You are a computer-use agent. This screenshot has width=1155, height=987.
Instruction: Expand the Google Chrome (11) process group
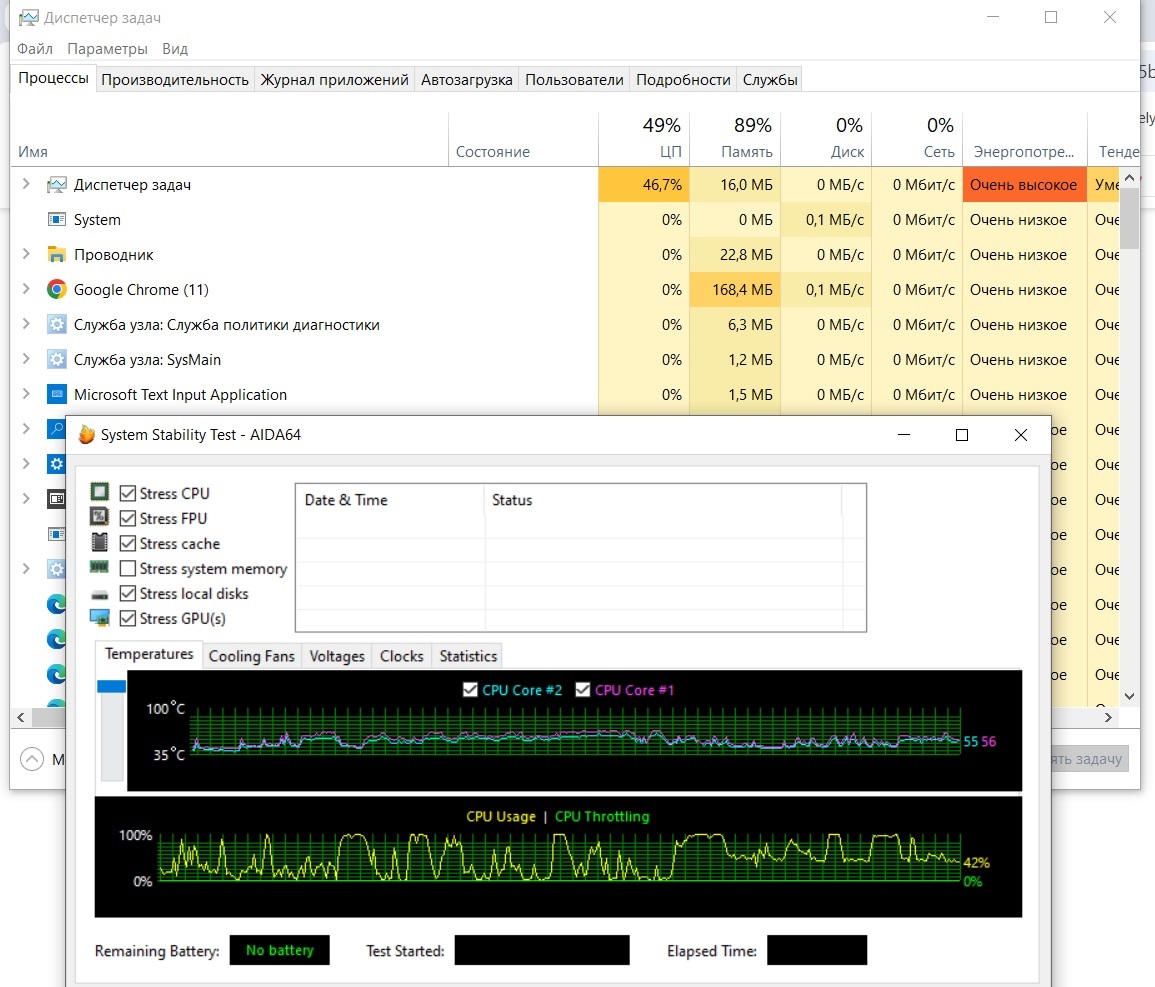pyautogui.click(x=27, y=290)
